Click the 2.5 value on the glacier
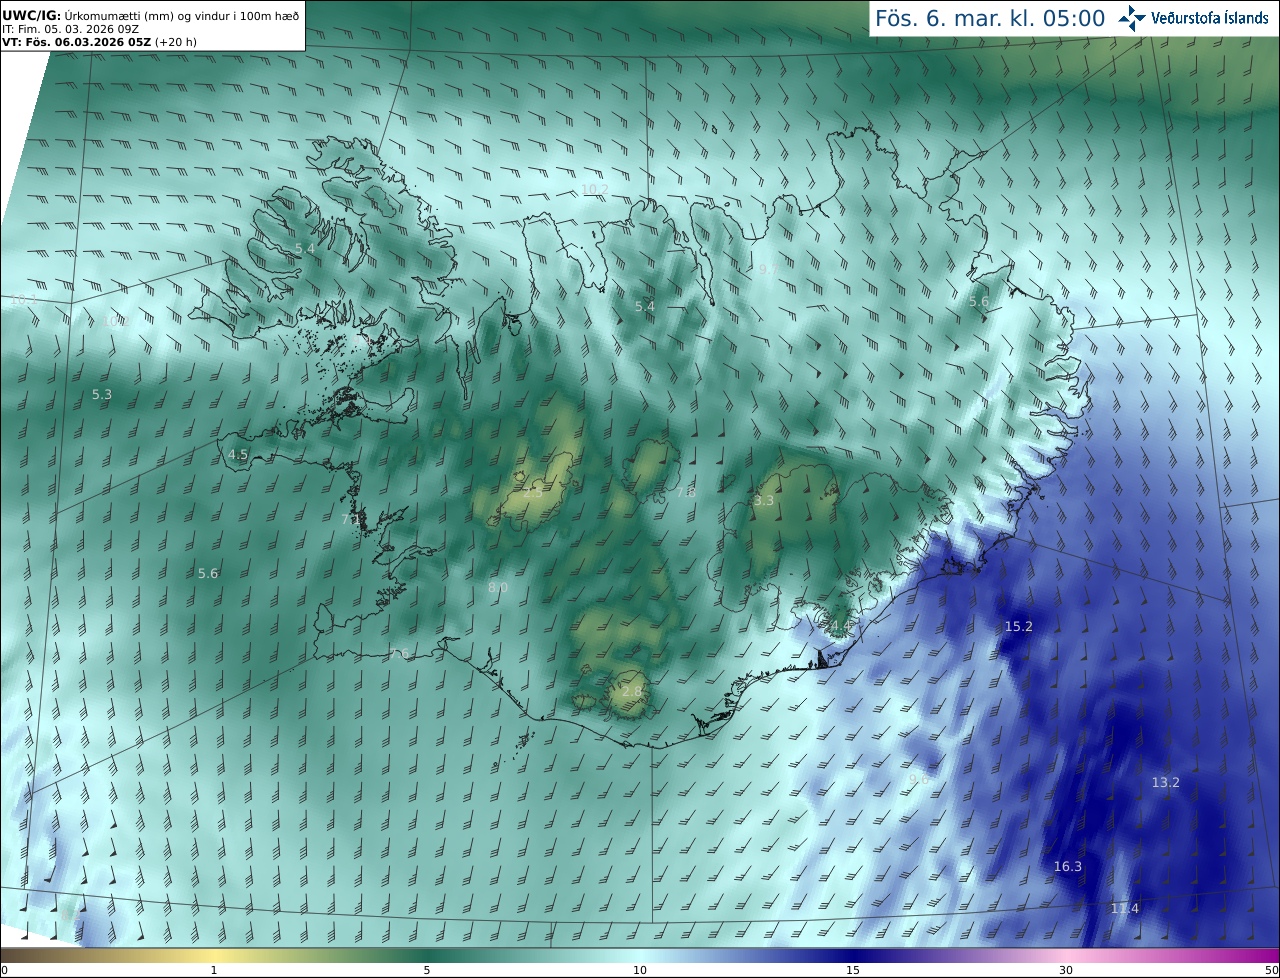Viewport: 1280px width, 978px height. pyautogui.click(x=533, y=492)
